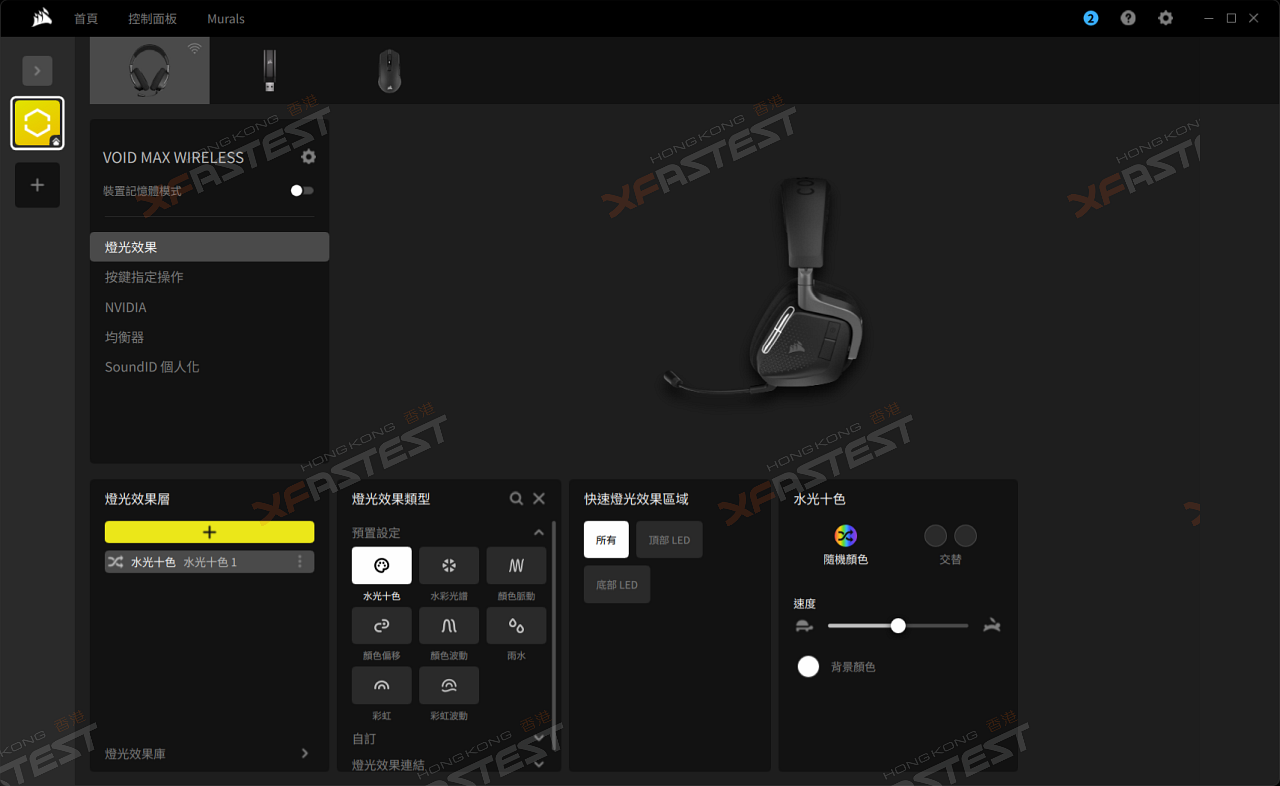
Task: Select the 顏色脈動 lighting effect icon
Action: (516, 566)
